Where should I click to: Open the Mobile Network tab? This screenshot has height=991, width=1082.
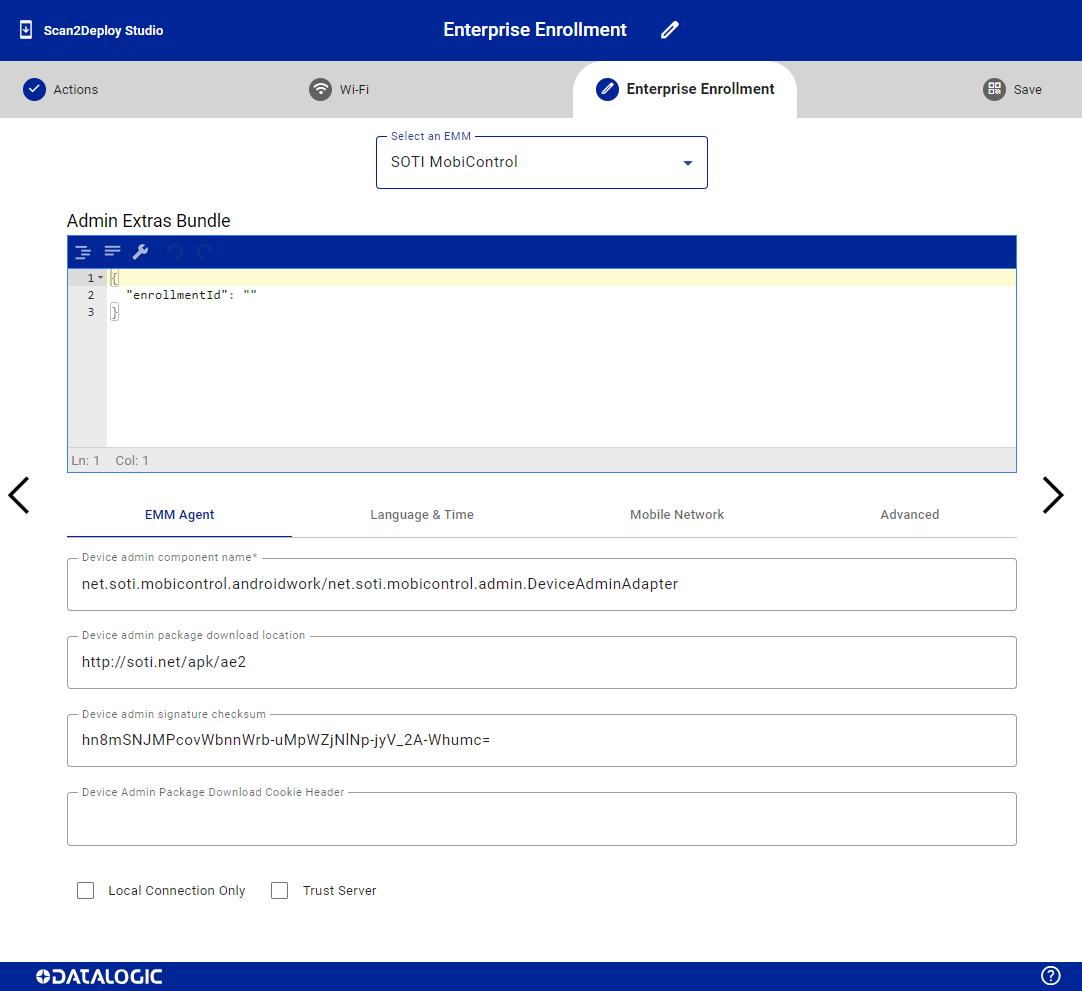[677, 515]
